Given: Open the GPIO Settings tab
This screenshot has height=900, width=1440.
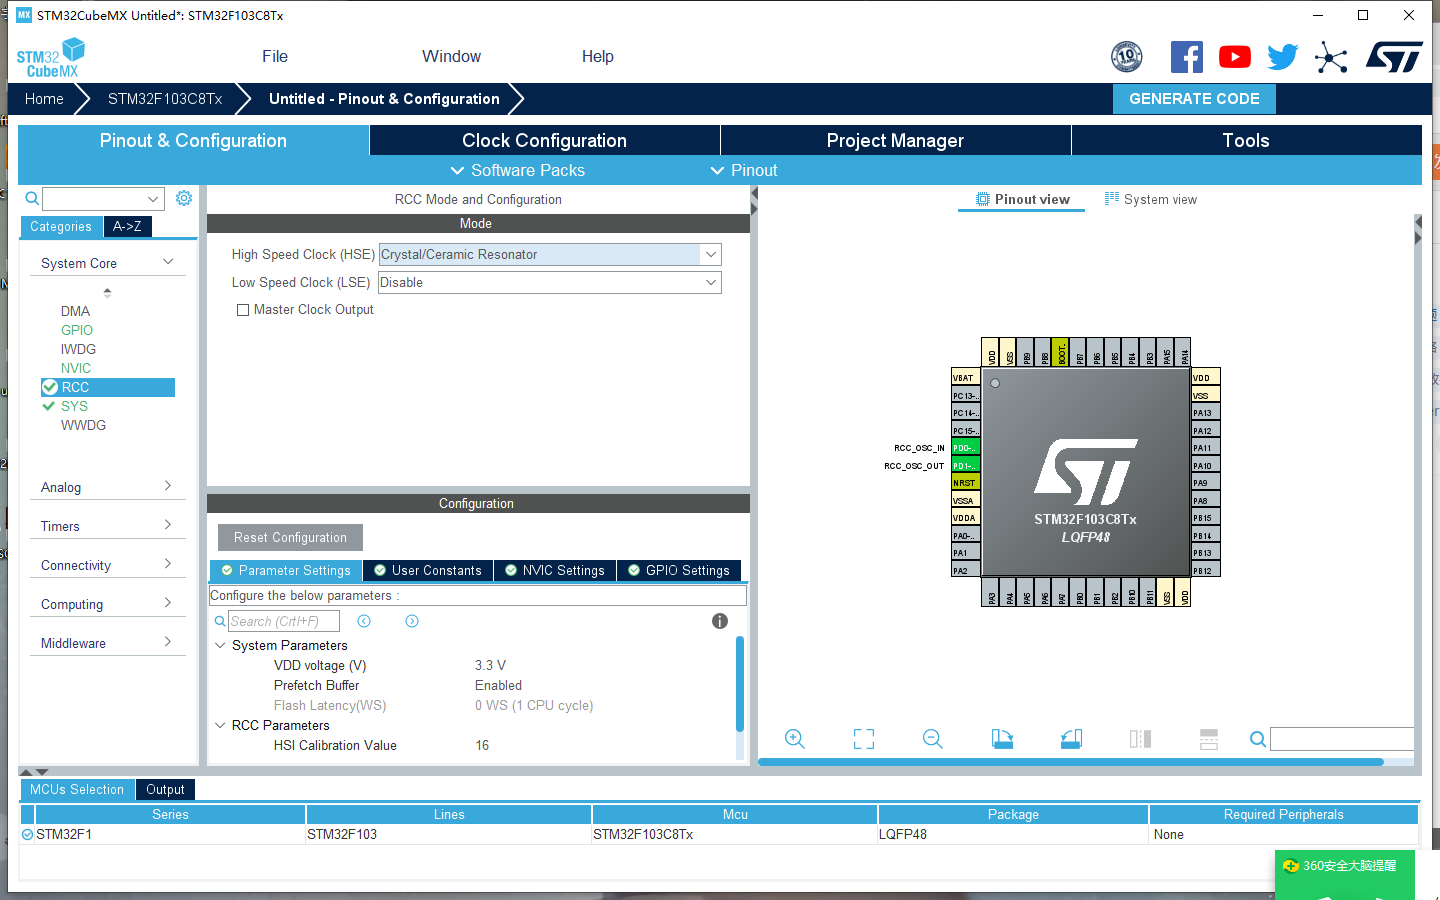Looking at the screenshot, I should [679, 570].
